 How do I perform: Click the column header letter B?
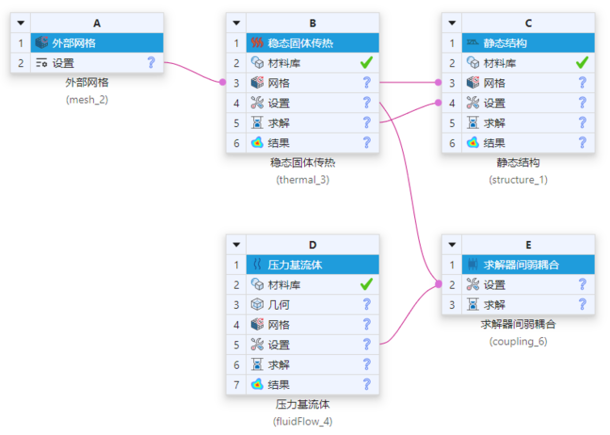(x=312, y=23)
